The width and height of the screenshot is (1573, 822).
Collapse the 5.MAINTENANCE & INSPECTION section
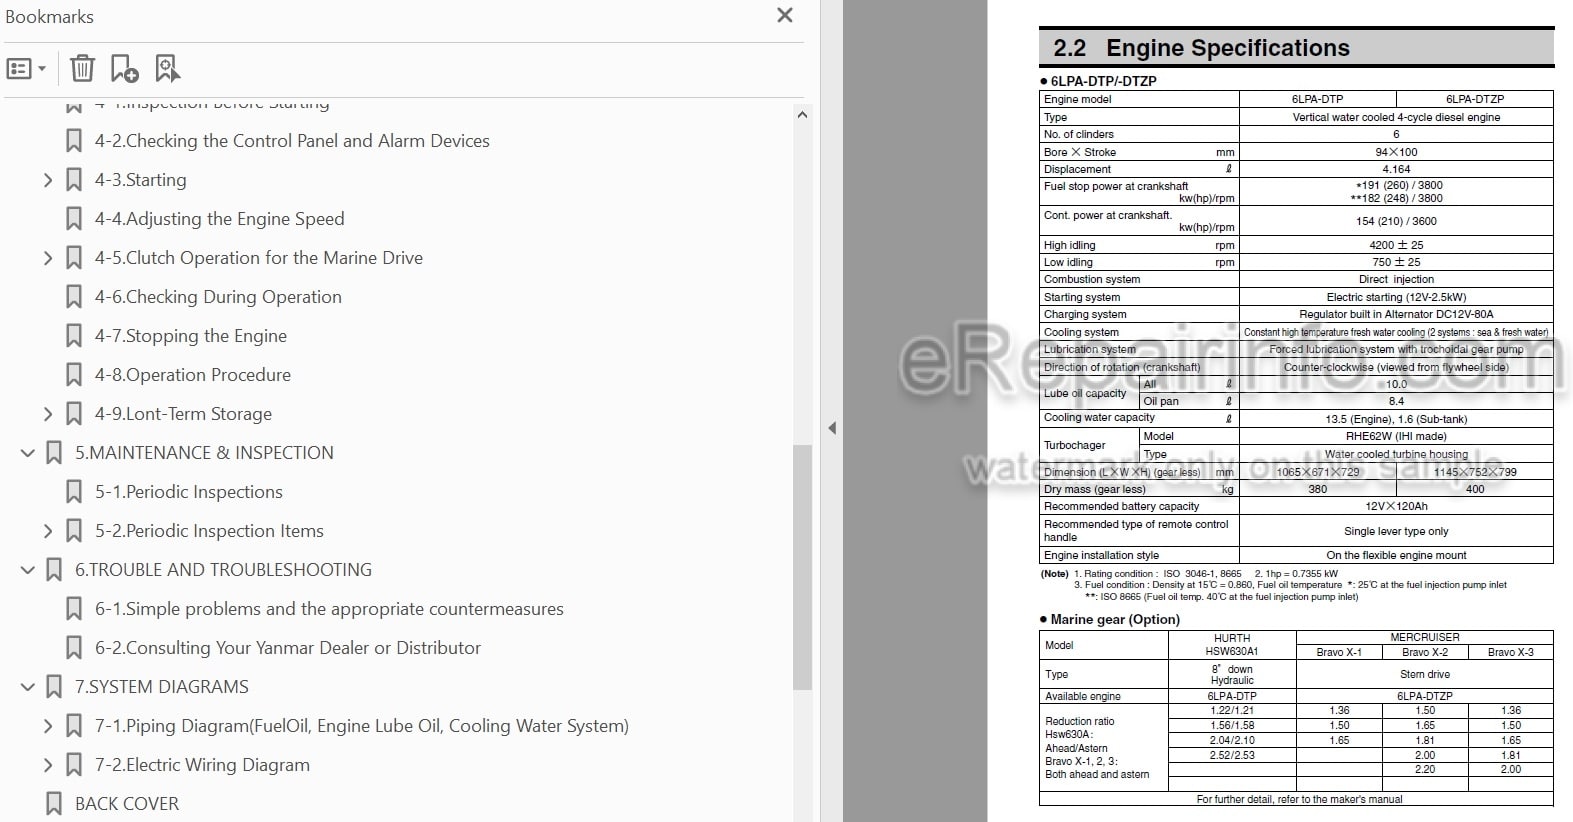click(28, 453)
